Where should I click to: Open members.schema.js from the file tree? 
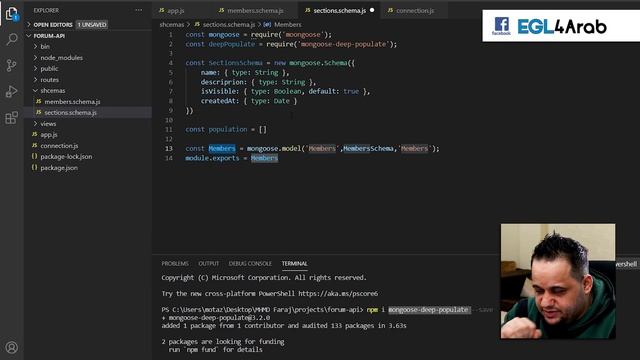72,102
